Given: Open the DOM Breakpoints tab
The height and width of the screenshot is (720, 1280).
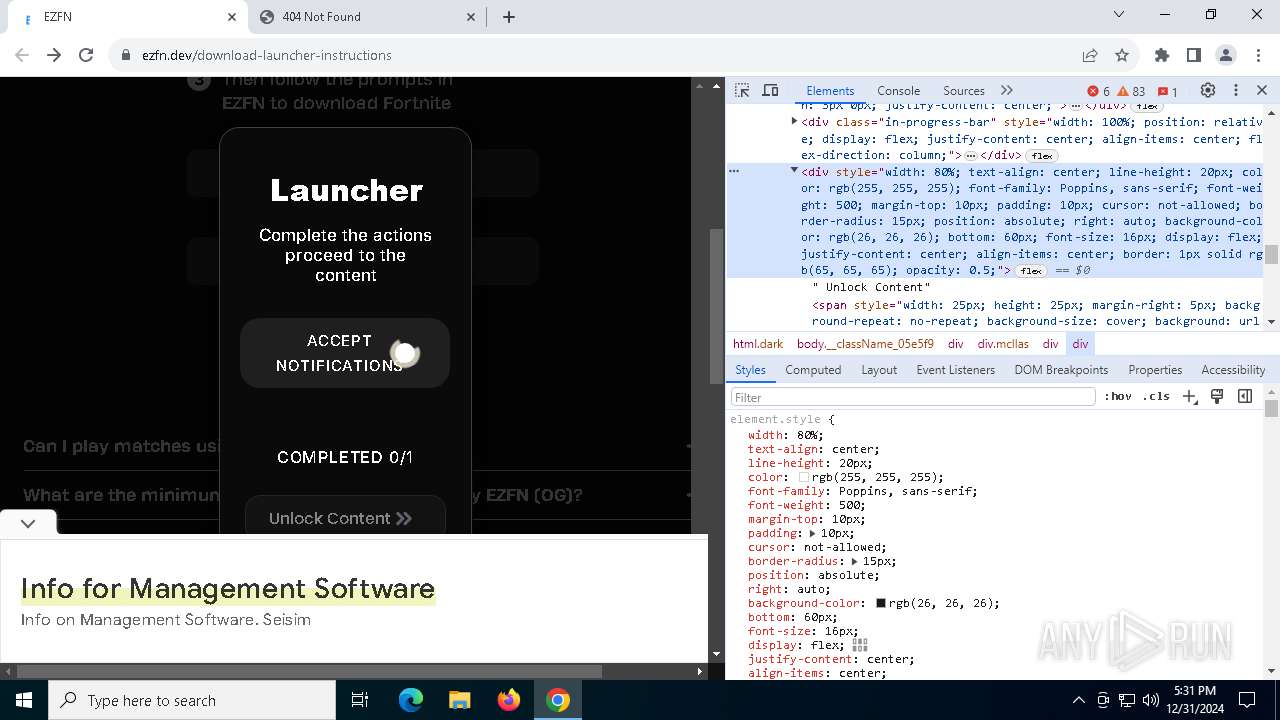Looking at the screenshot, I should (1061, 370).
